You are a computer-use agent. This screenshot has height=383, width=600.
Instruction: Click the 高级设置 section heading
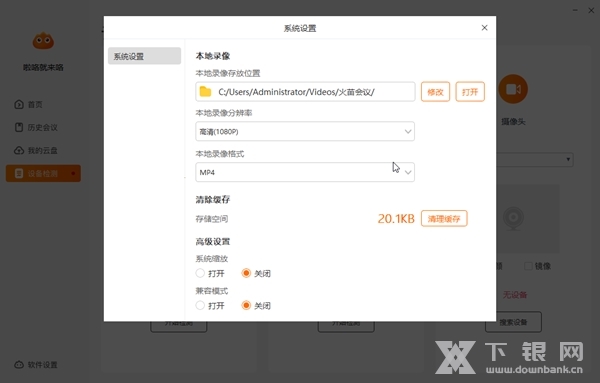click(x=213, y=241)
